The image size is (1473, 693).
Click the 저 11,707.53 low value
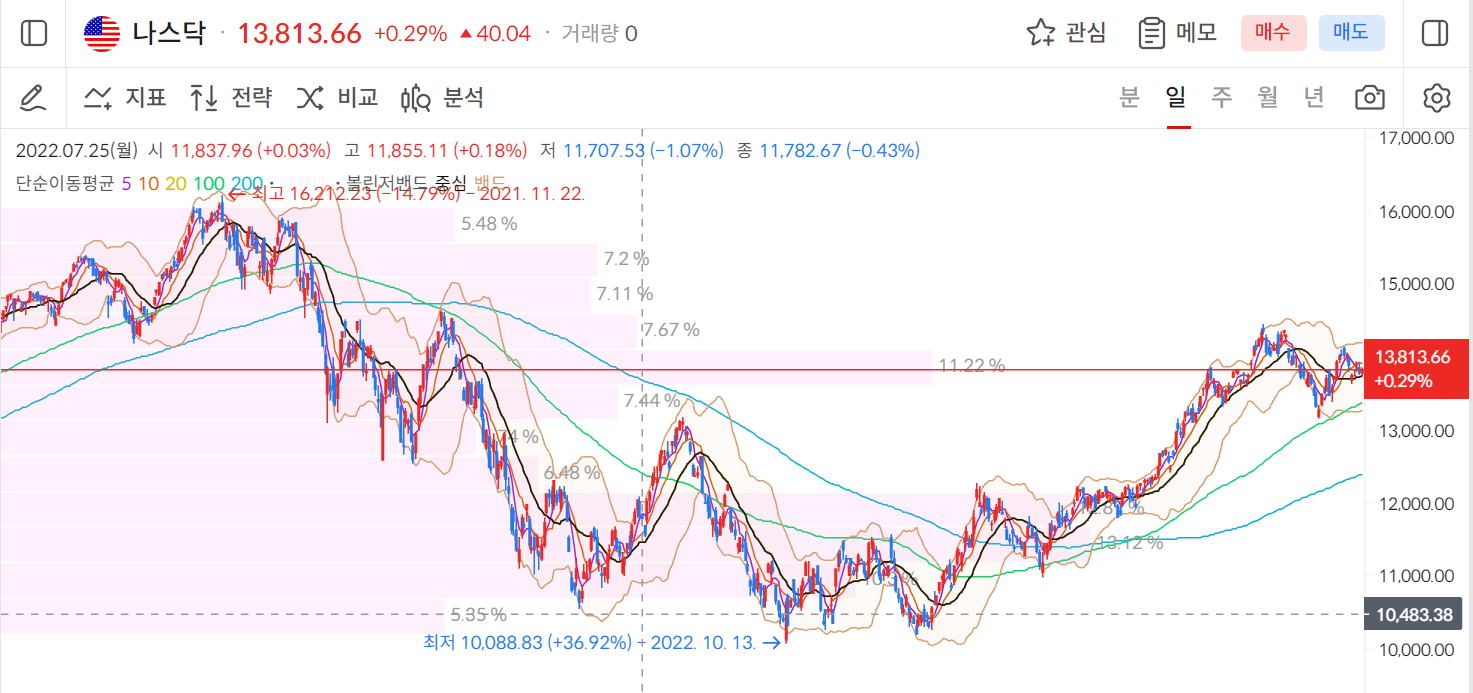[631, 151]
